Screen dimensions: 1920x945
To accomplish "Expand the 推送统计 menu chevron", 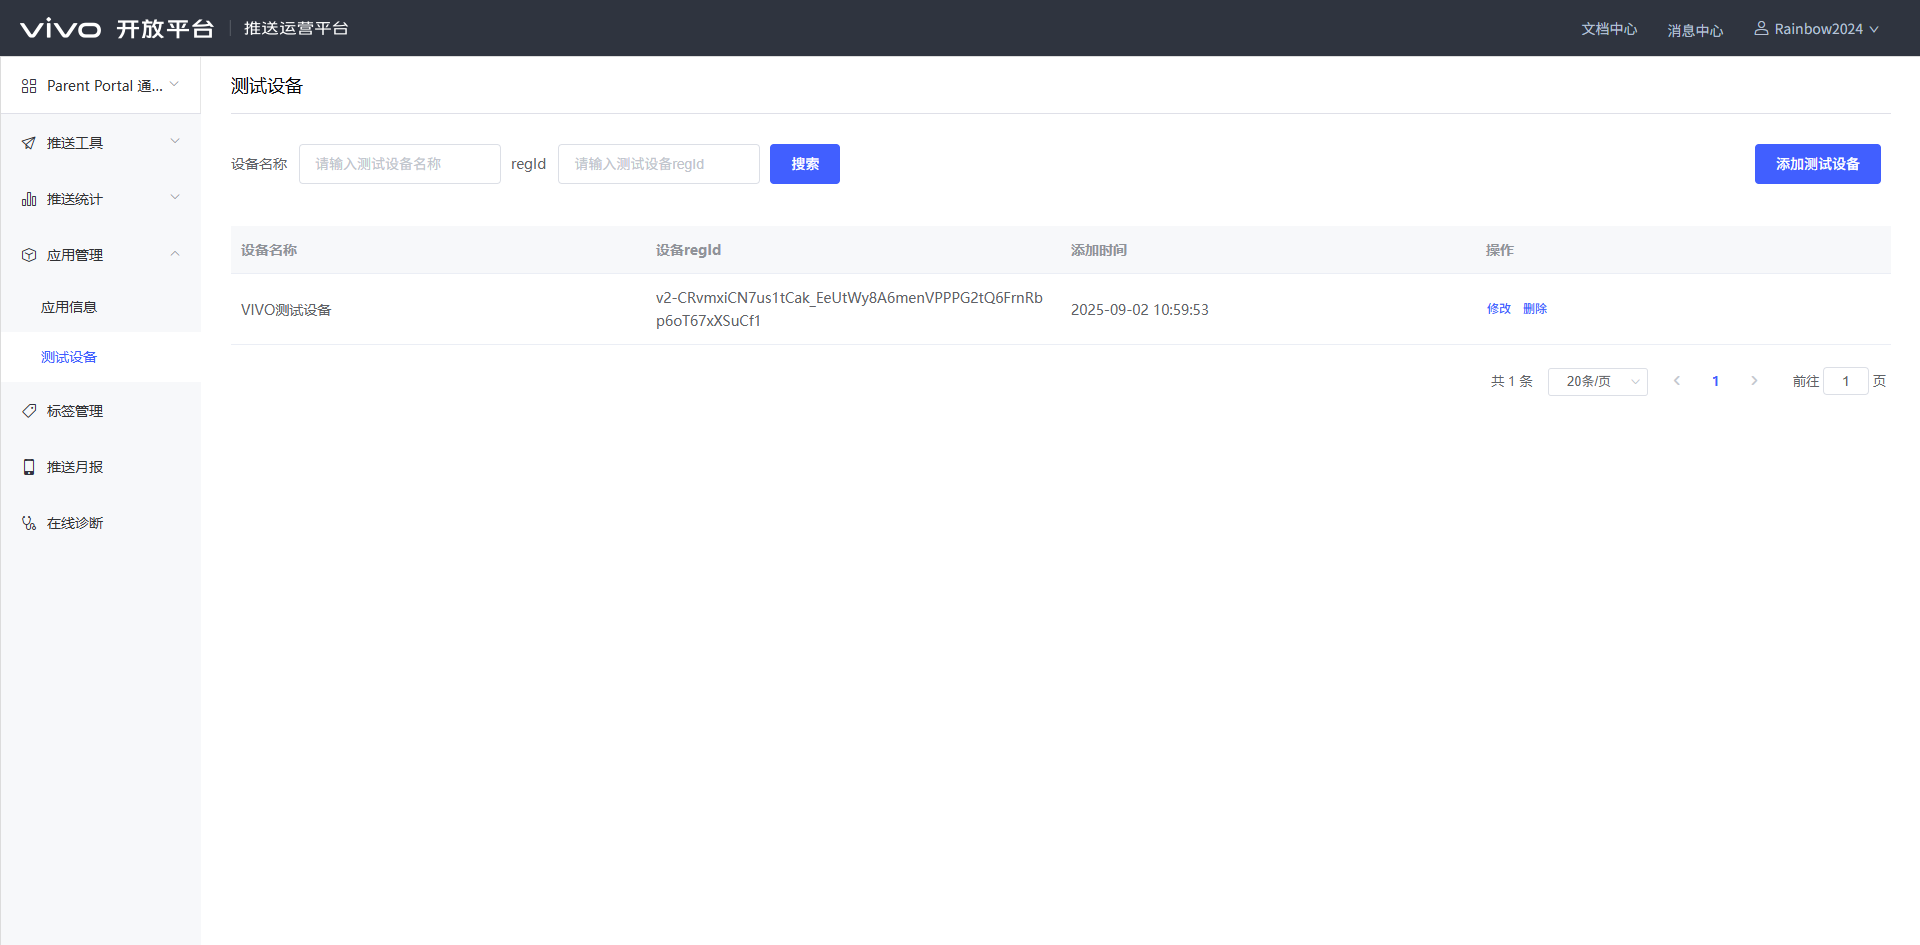I will pyautogui.click(x=175, y=198).
